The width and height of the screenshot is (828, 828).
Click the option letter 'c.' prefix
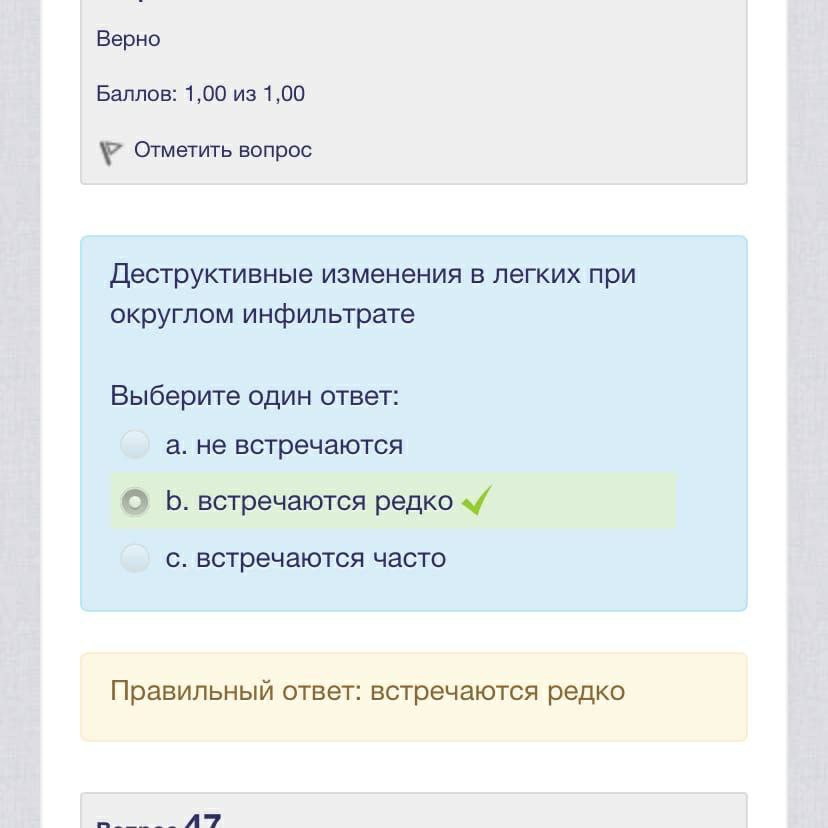(x=175, y=557)
